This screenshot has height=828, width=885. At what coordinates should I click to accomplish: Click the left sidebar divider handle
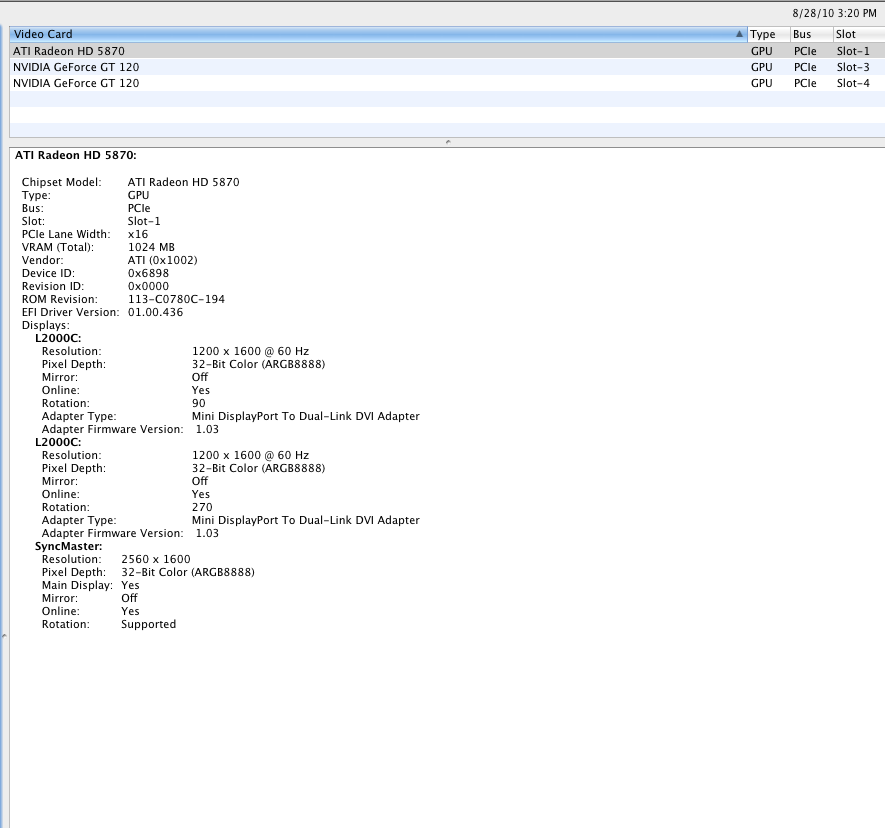pos(5,636)
